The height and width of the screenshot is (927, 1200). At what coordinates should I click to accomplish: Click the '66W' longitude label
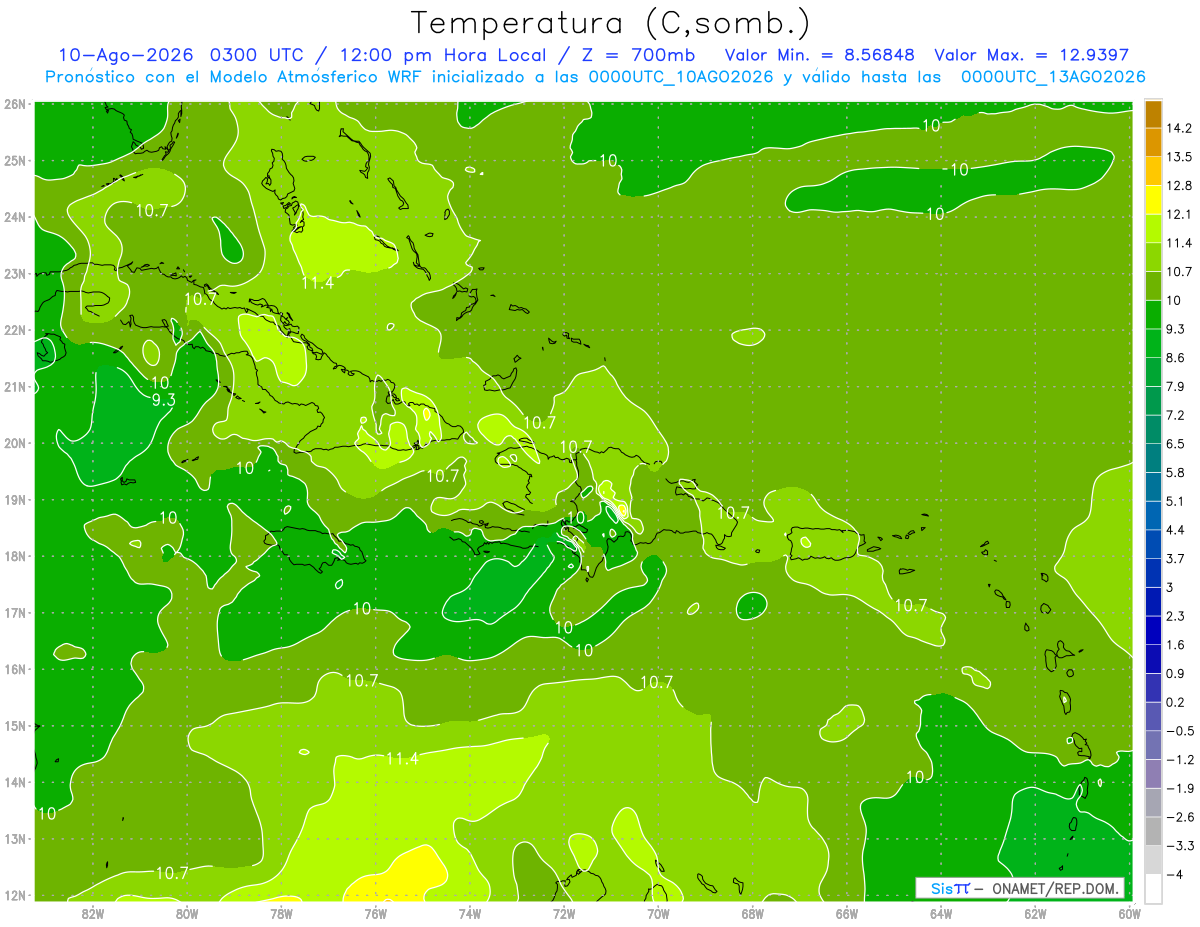pos(846,913)
